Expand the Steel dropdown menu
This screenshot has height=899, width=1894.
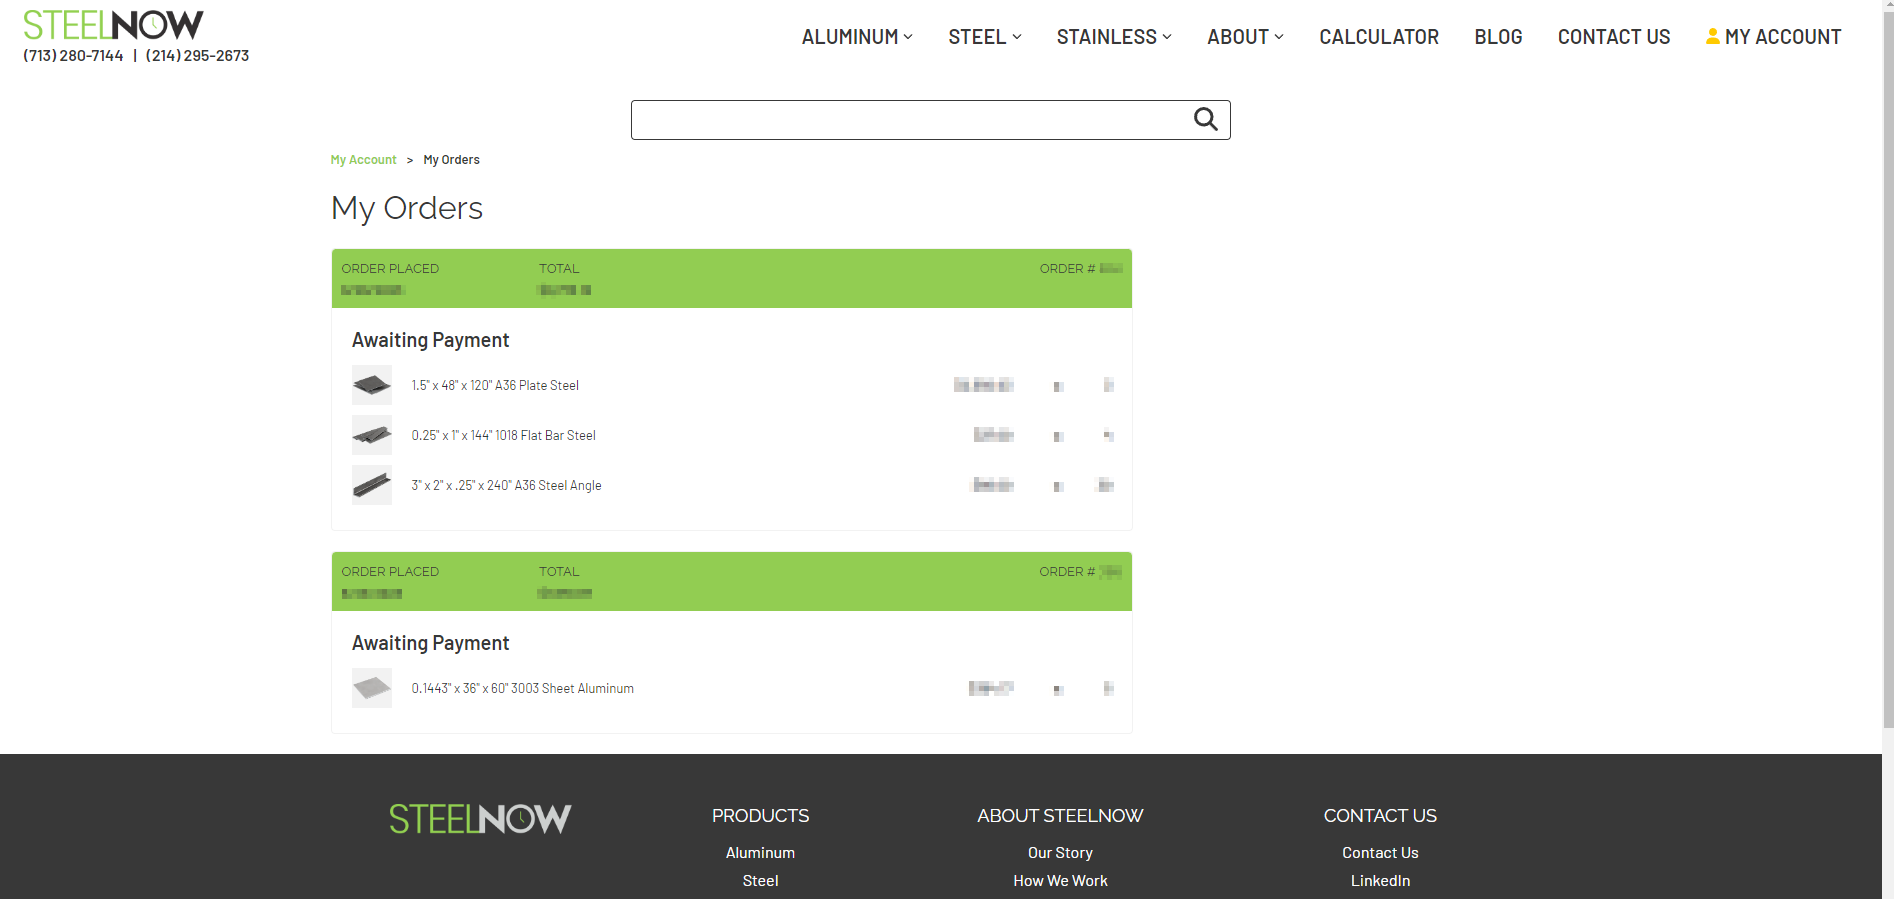[x=984, y=37]
